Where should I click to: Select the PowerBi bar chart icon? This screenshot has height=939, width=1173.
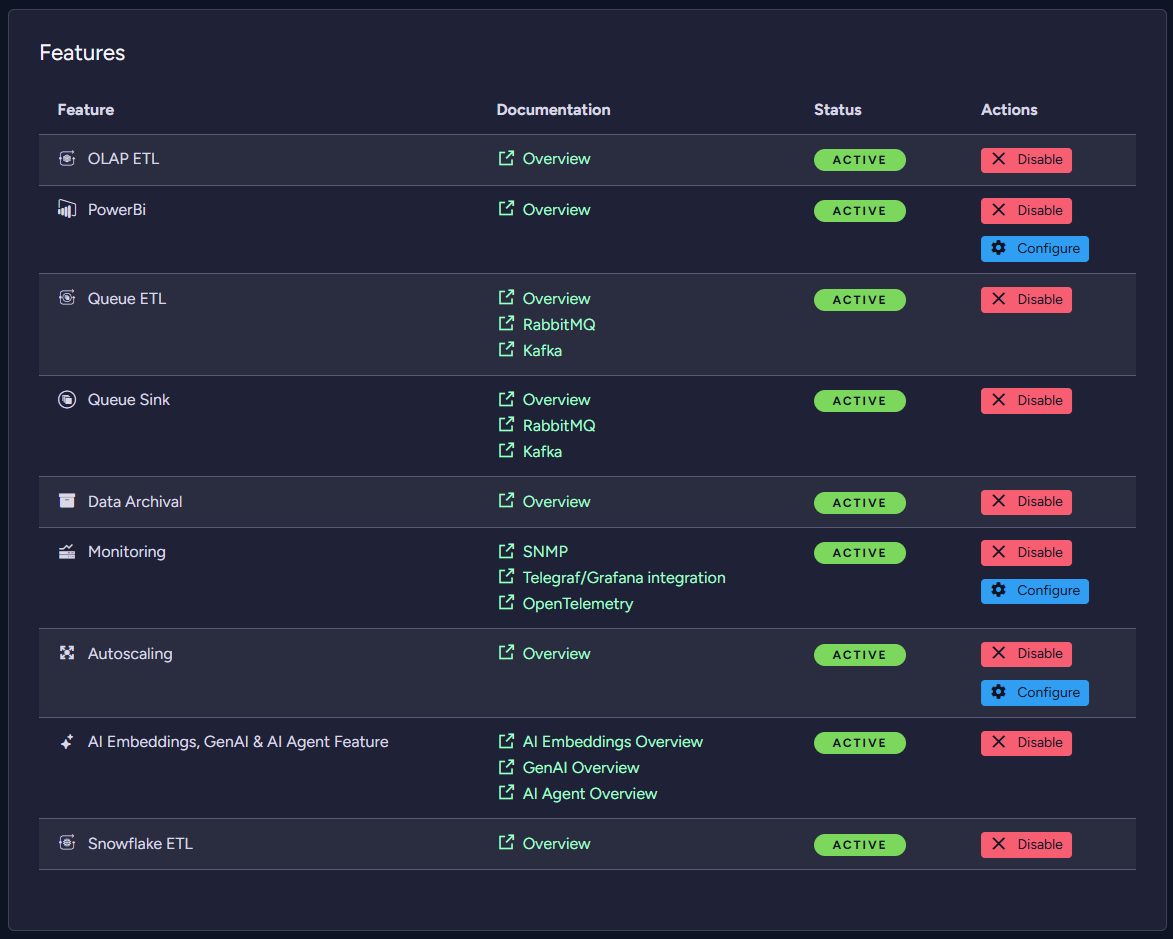67,209
